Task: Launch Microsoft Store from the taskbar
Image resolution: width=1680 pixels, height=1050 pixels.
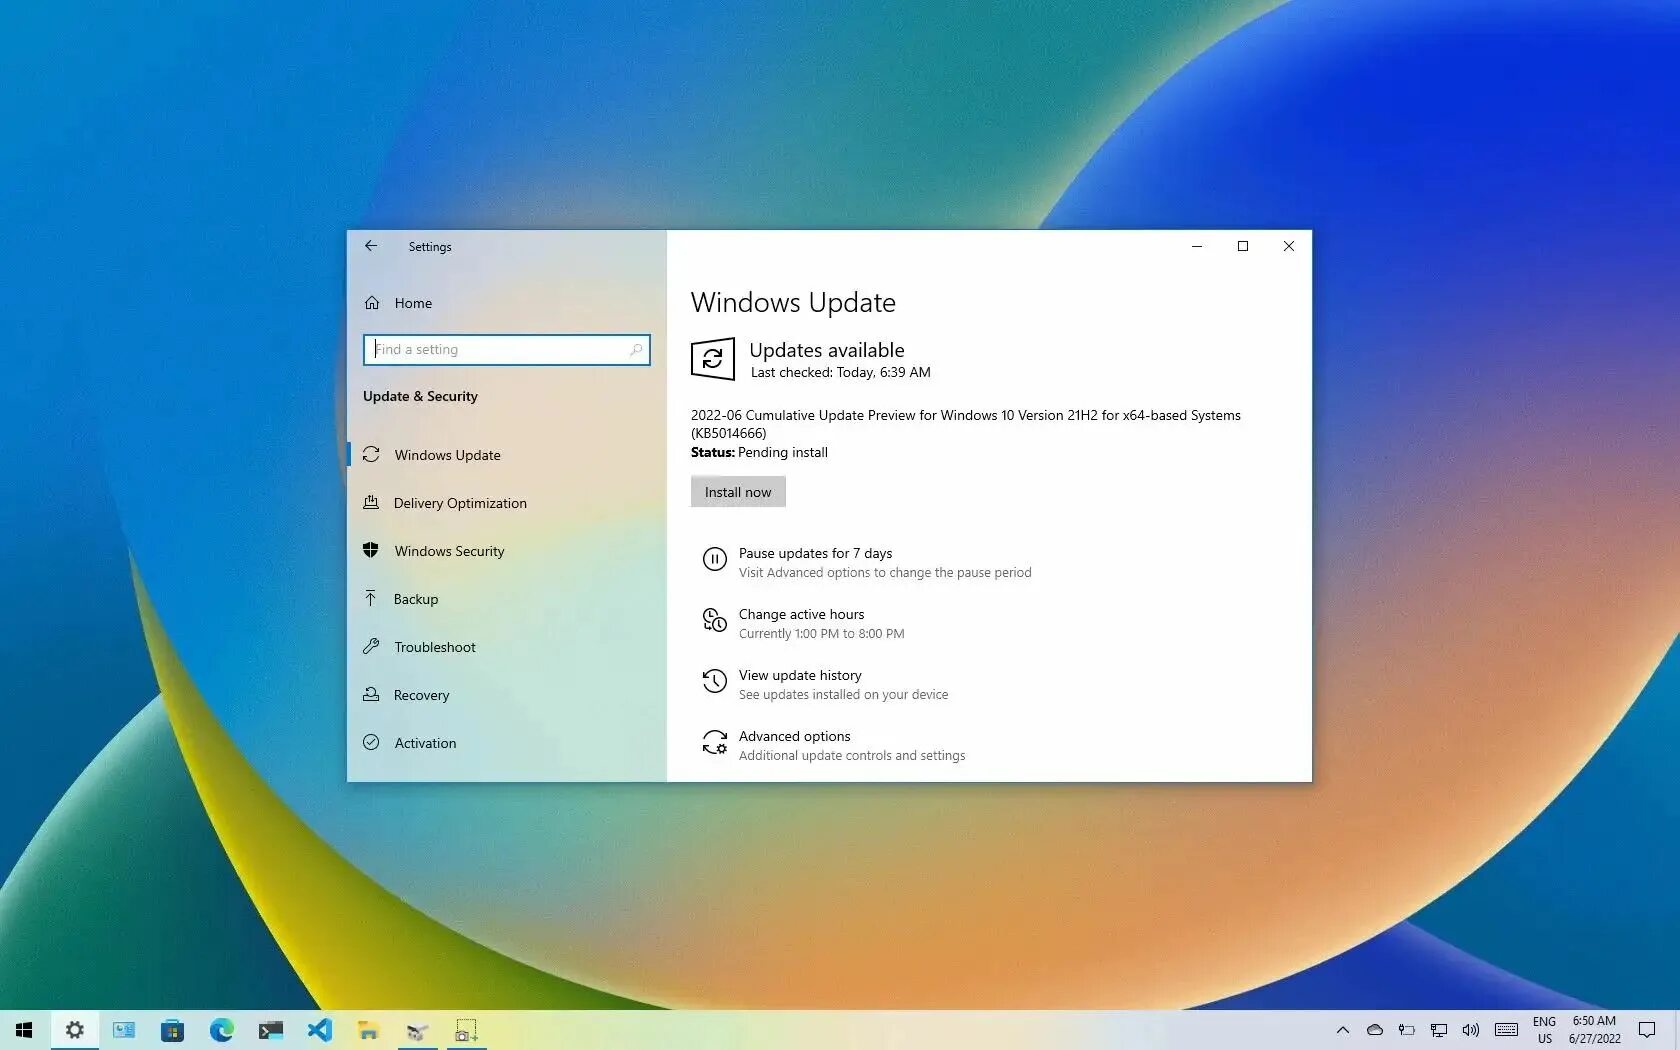Action: coord(172,1030)
